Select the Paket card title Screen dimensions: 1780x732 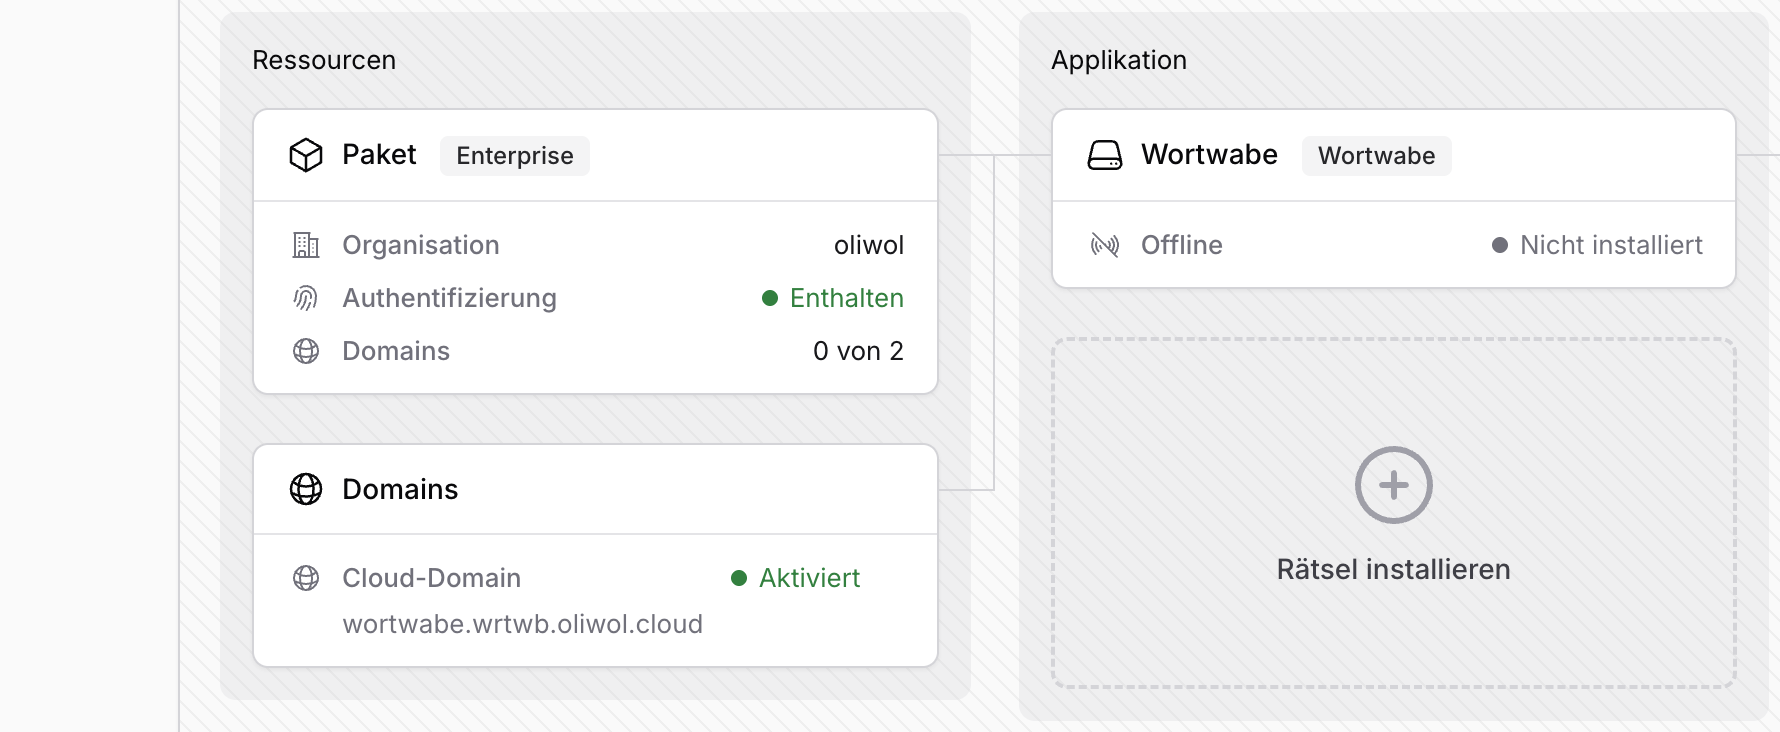click(x=379, y=155)
